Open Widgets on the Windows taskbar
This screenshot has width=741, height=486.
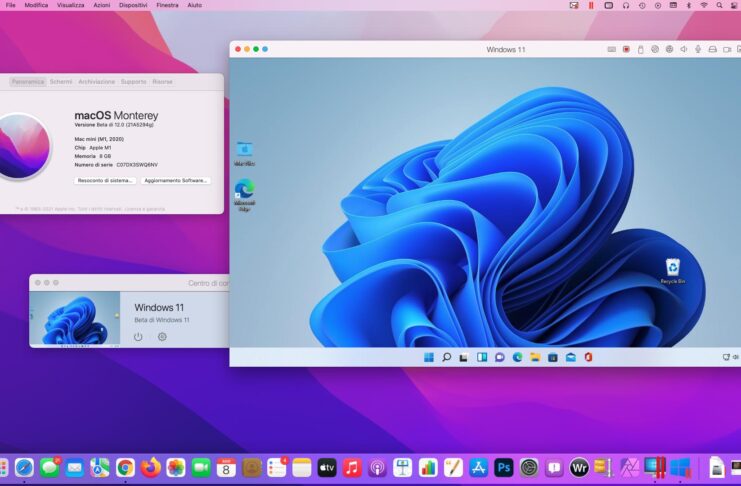pos(482,357)
